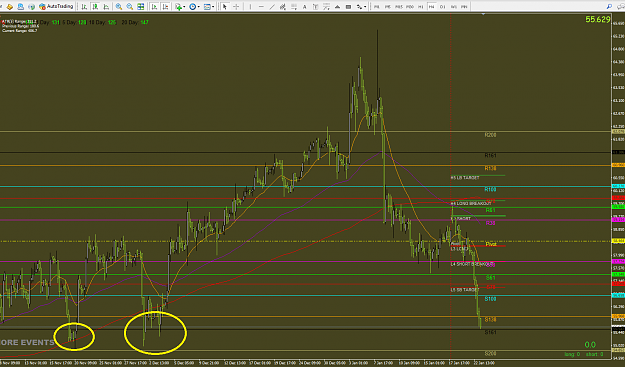Click the R38 level label
This screenshot has width=625, height=367.
(x=491, y=223)
